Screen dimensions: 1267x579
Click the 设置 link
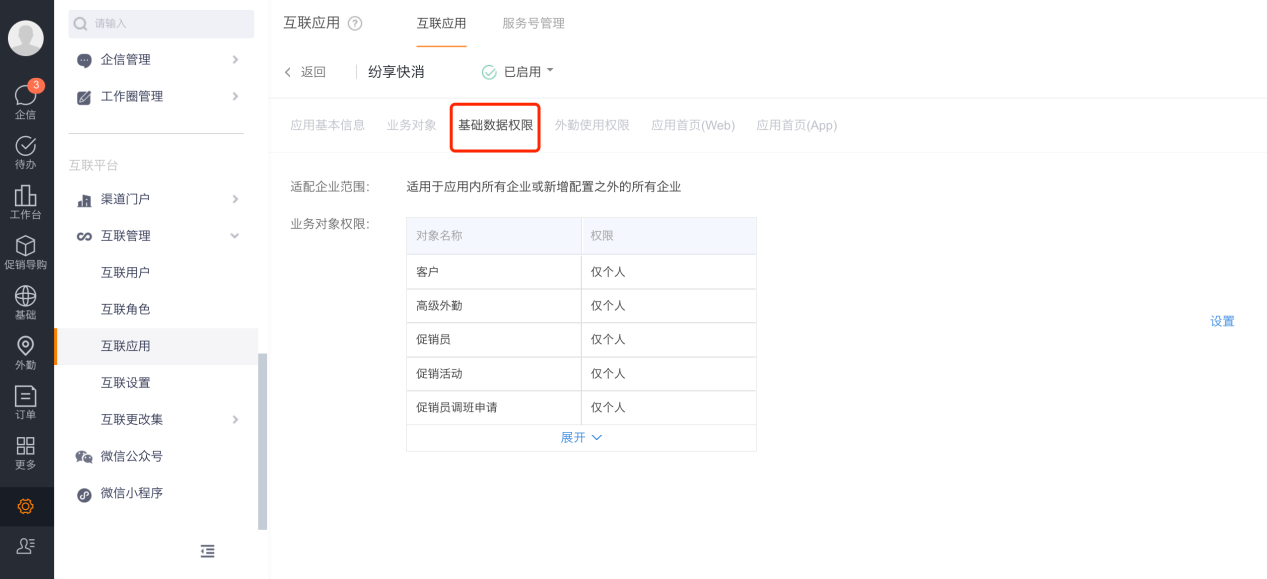(1222, 322)
